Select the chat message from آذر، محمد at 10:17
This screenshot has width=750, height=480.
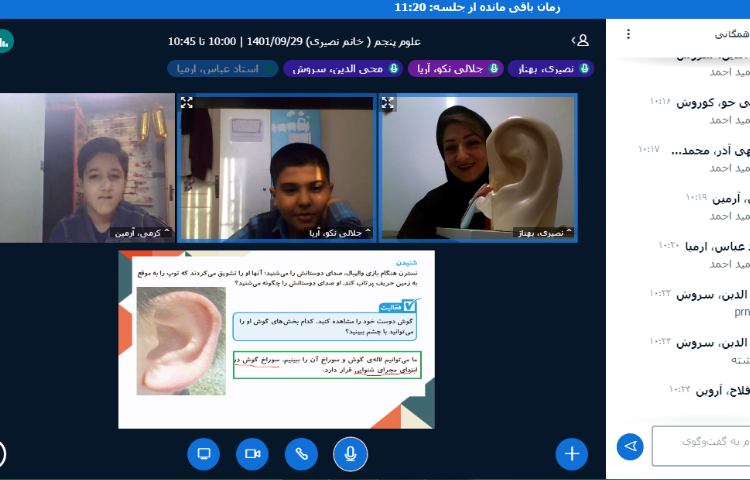pos(694,159)
